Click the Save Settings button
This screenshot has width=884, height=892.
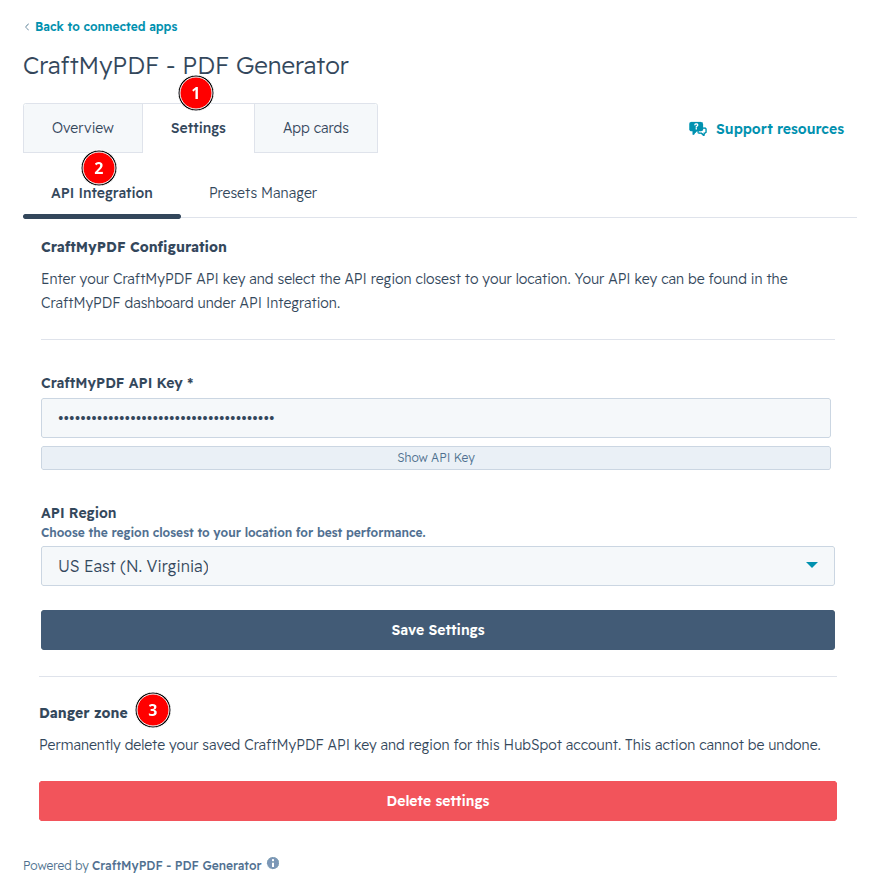(x=437, y=630)
